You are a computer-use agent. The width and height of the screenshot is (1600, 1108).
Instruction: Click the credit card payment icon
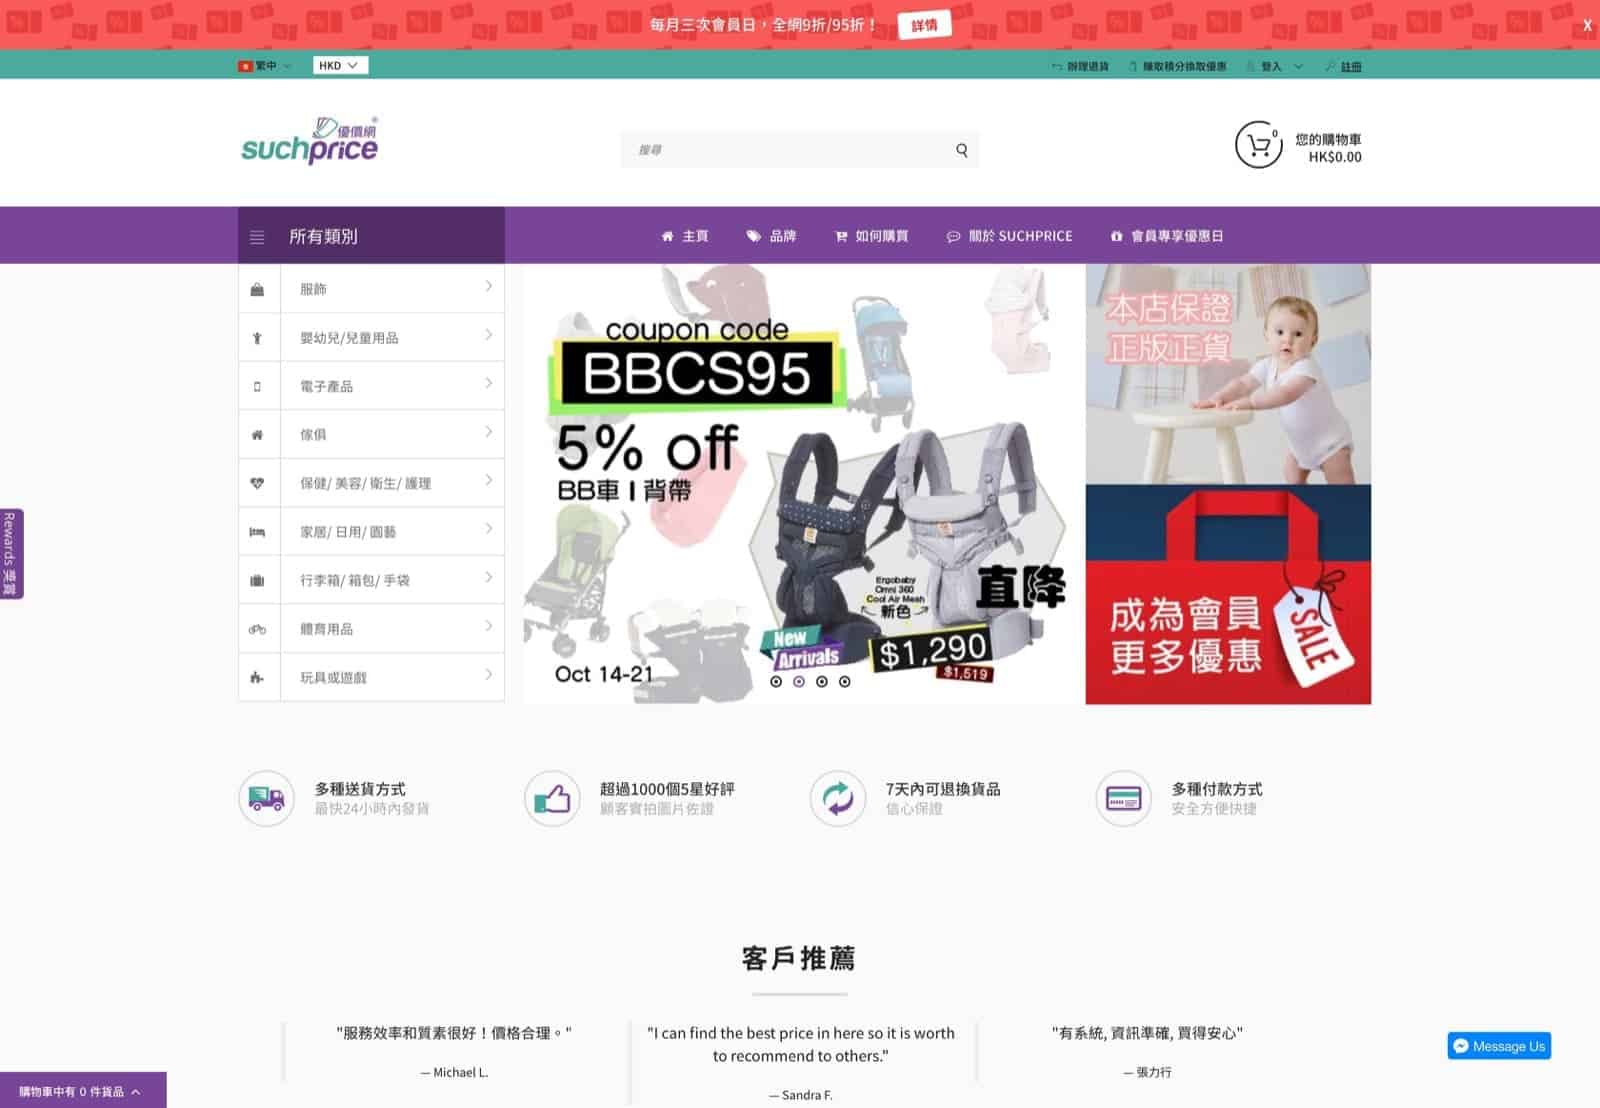coord(1124,798)
